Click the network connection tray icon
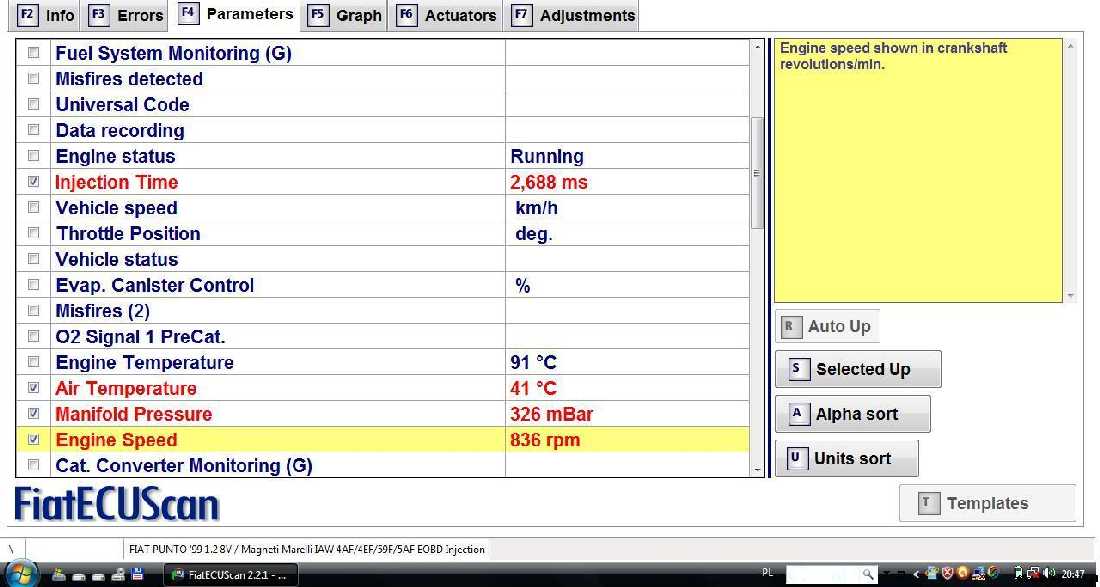 click(x=1034, y=573)
